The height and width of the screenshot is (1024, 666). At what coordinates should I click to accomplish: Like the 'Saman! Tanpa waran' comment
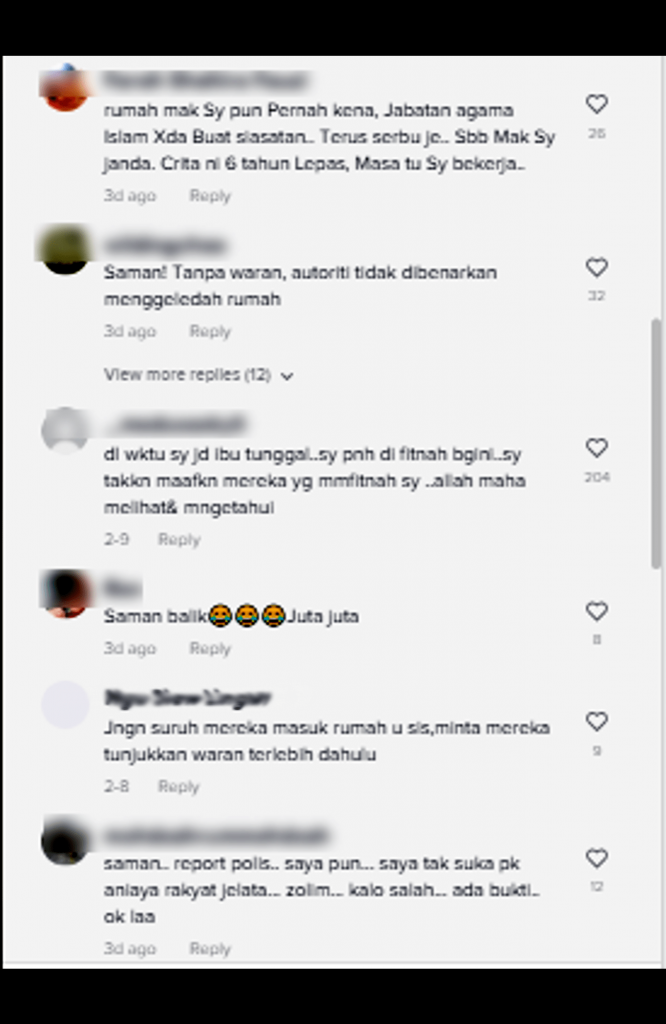click(x=597, y=267)
